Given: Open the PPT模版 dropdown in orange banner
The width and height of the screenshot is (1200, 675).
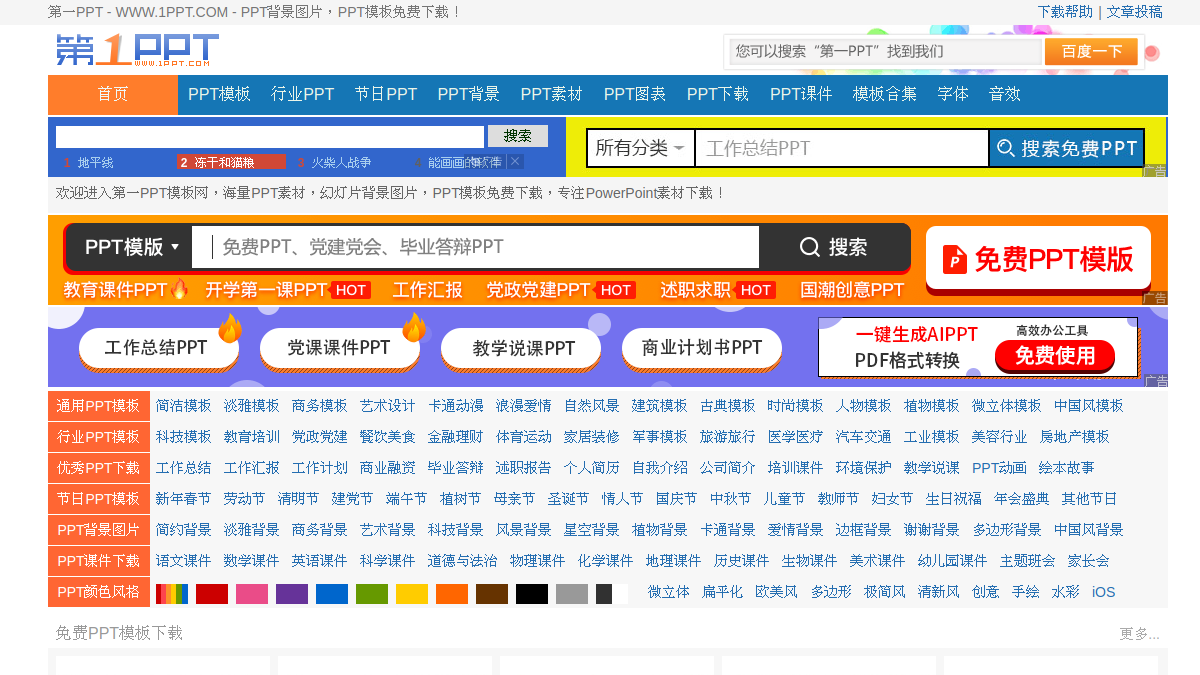Looking at the screenshot, I should tap(130, 247).
